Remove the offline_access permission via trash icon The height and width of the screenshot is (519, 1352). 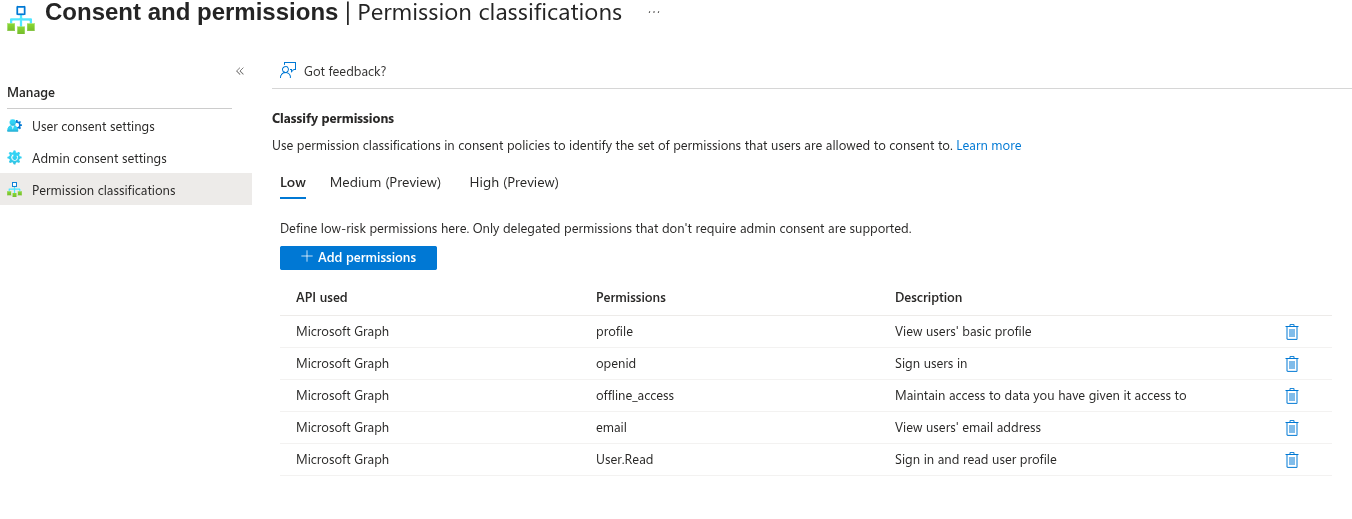1291,396
